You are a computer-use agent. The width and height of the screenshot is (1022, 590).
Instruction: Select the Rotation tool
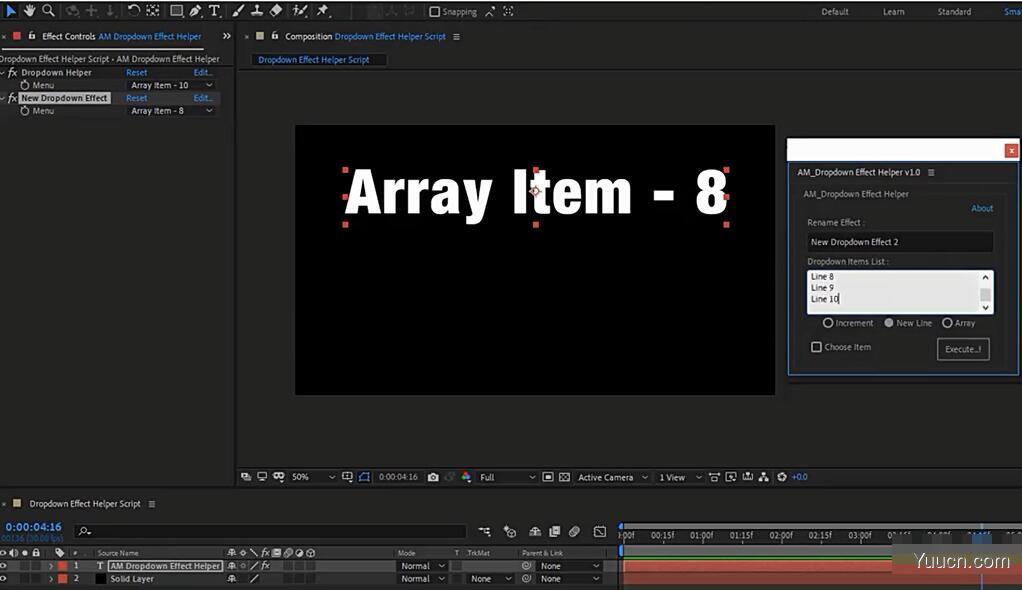(x=134, y=10)
